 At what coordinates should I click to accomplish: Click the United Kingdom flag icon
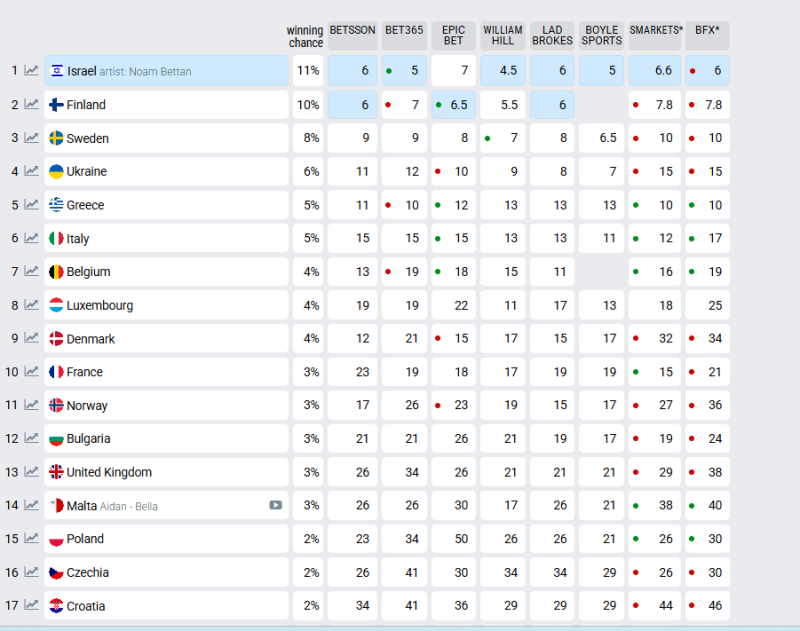click(x=57, y=472)
